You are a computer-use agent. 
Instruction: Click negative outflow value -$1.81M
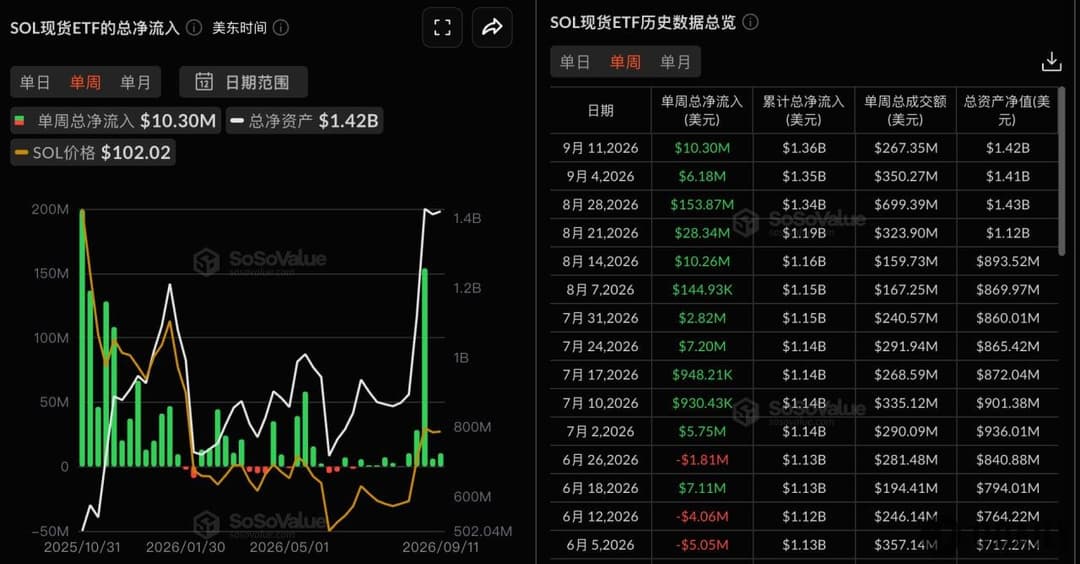coord(702,460)
